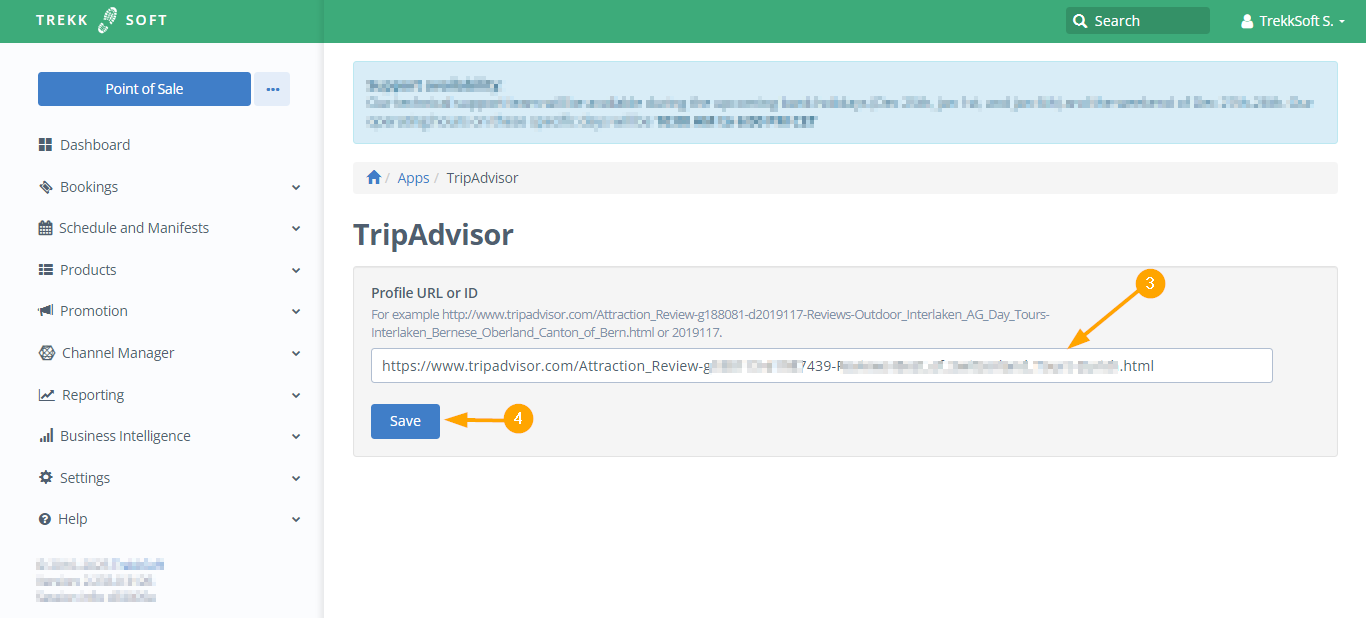The height and width of the screenshot is (618, 1366).
Task: Click the Reporting line chart icon
Action: pos(46,395)
